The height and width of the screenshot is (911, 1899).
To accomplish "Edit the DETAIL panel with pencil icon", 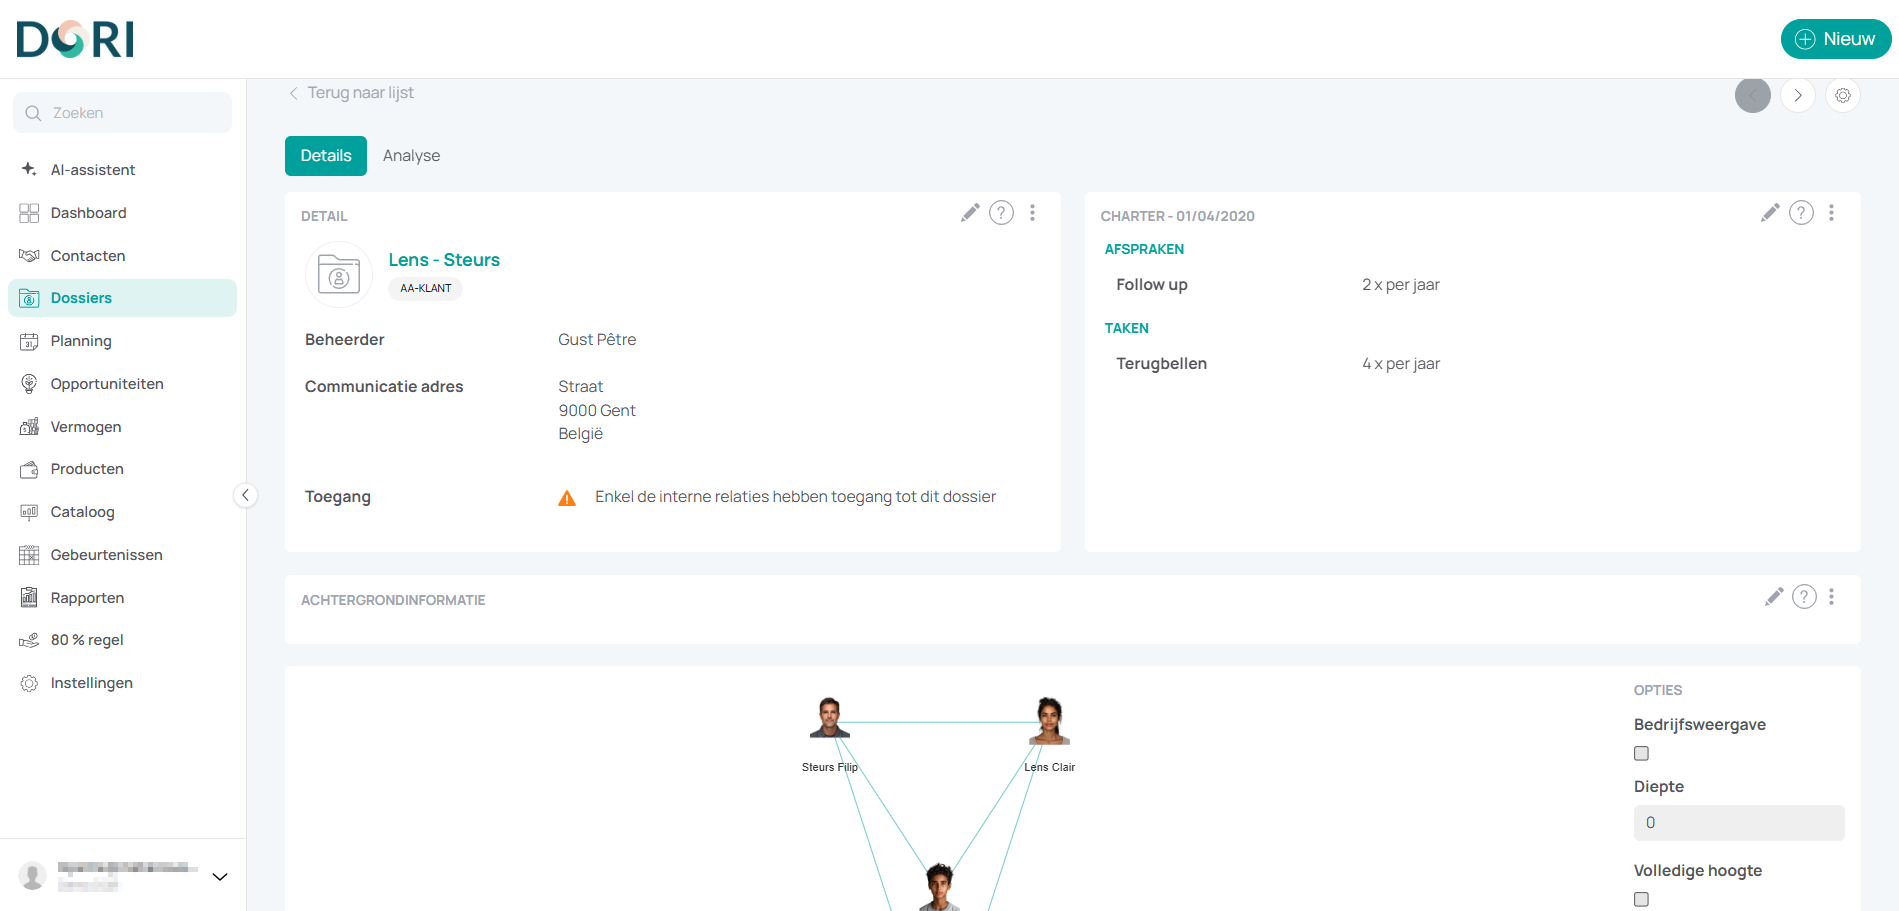I will pos(969,213).
